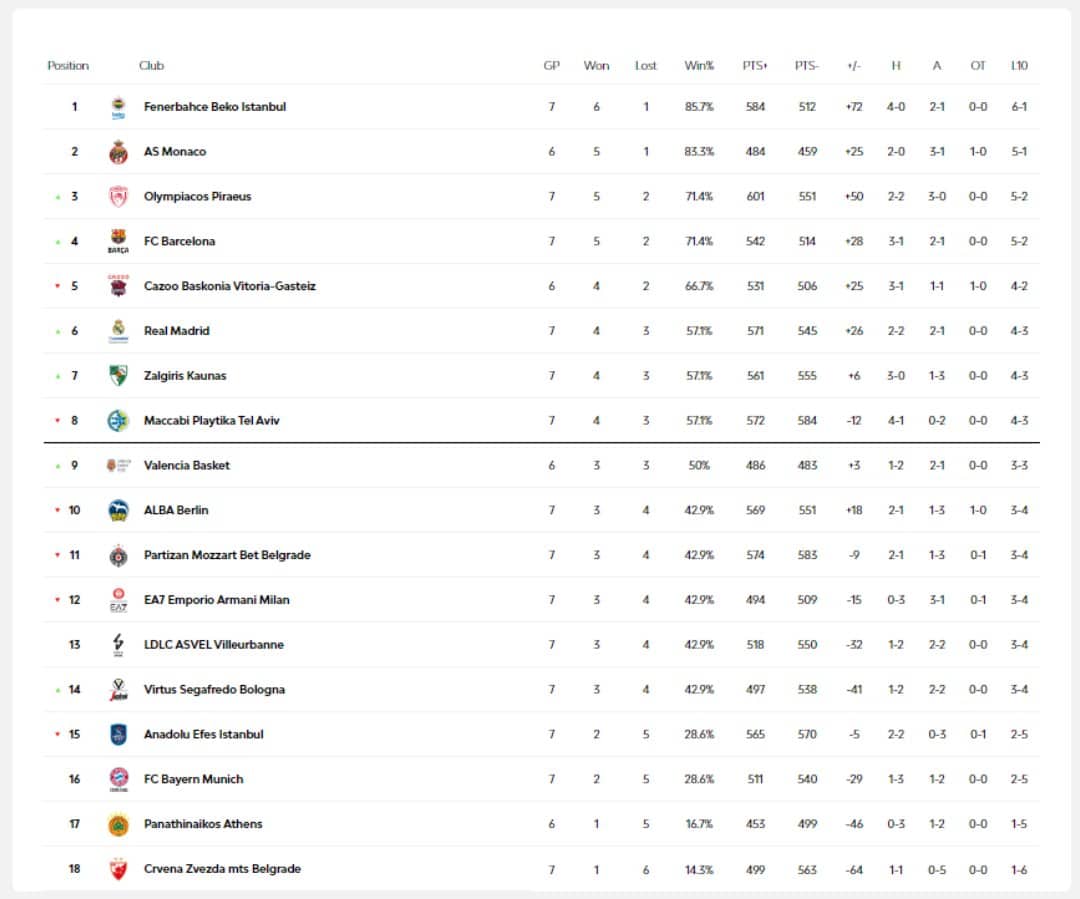Screen dimensions: 1080x899
Task: Click the Maccabi Playtika Tel Aviv logo
Action: click(x=118, y=421)
